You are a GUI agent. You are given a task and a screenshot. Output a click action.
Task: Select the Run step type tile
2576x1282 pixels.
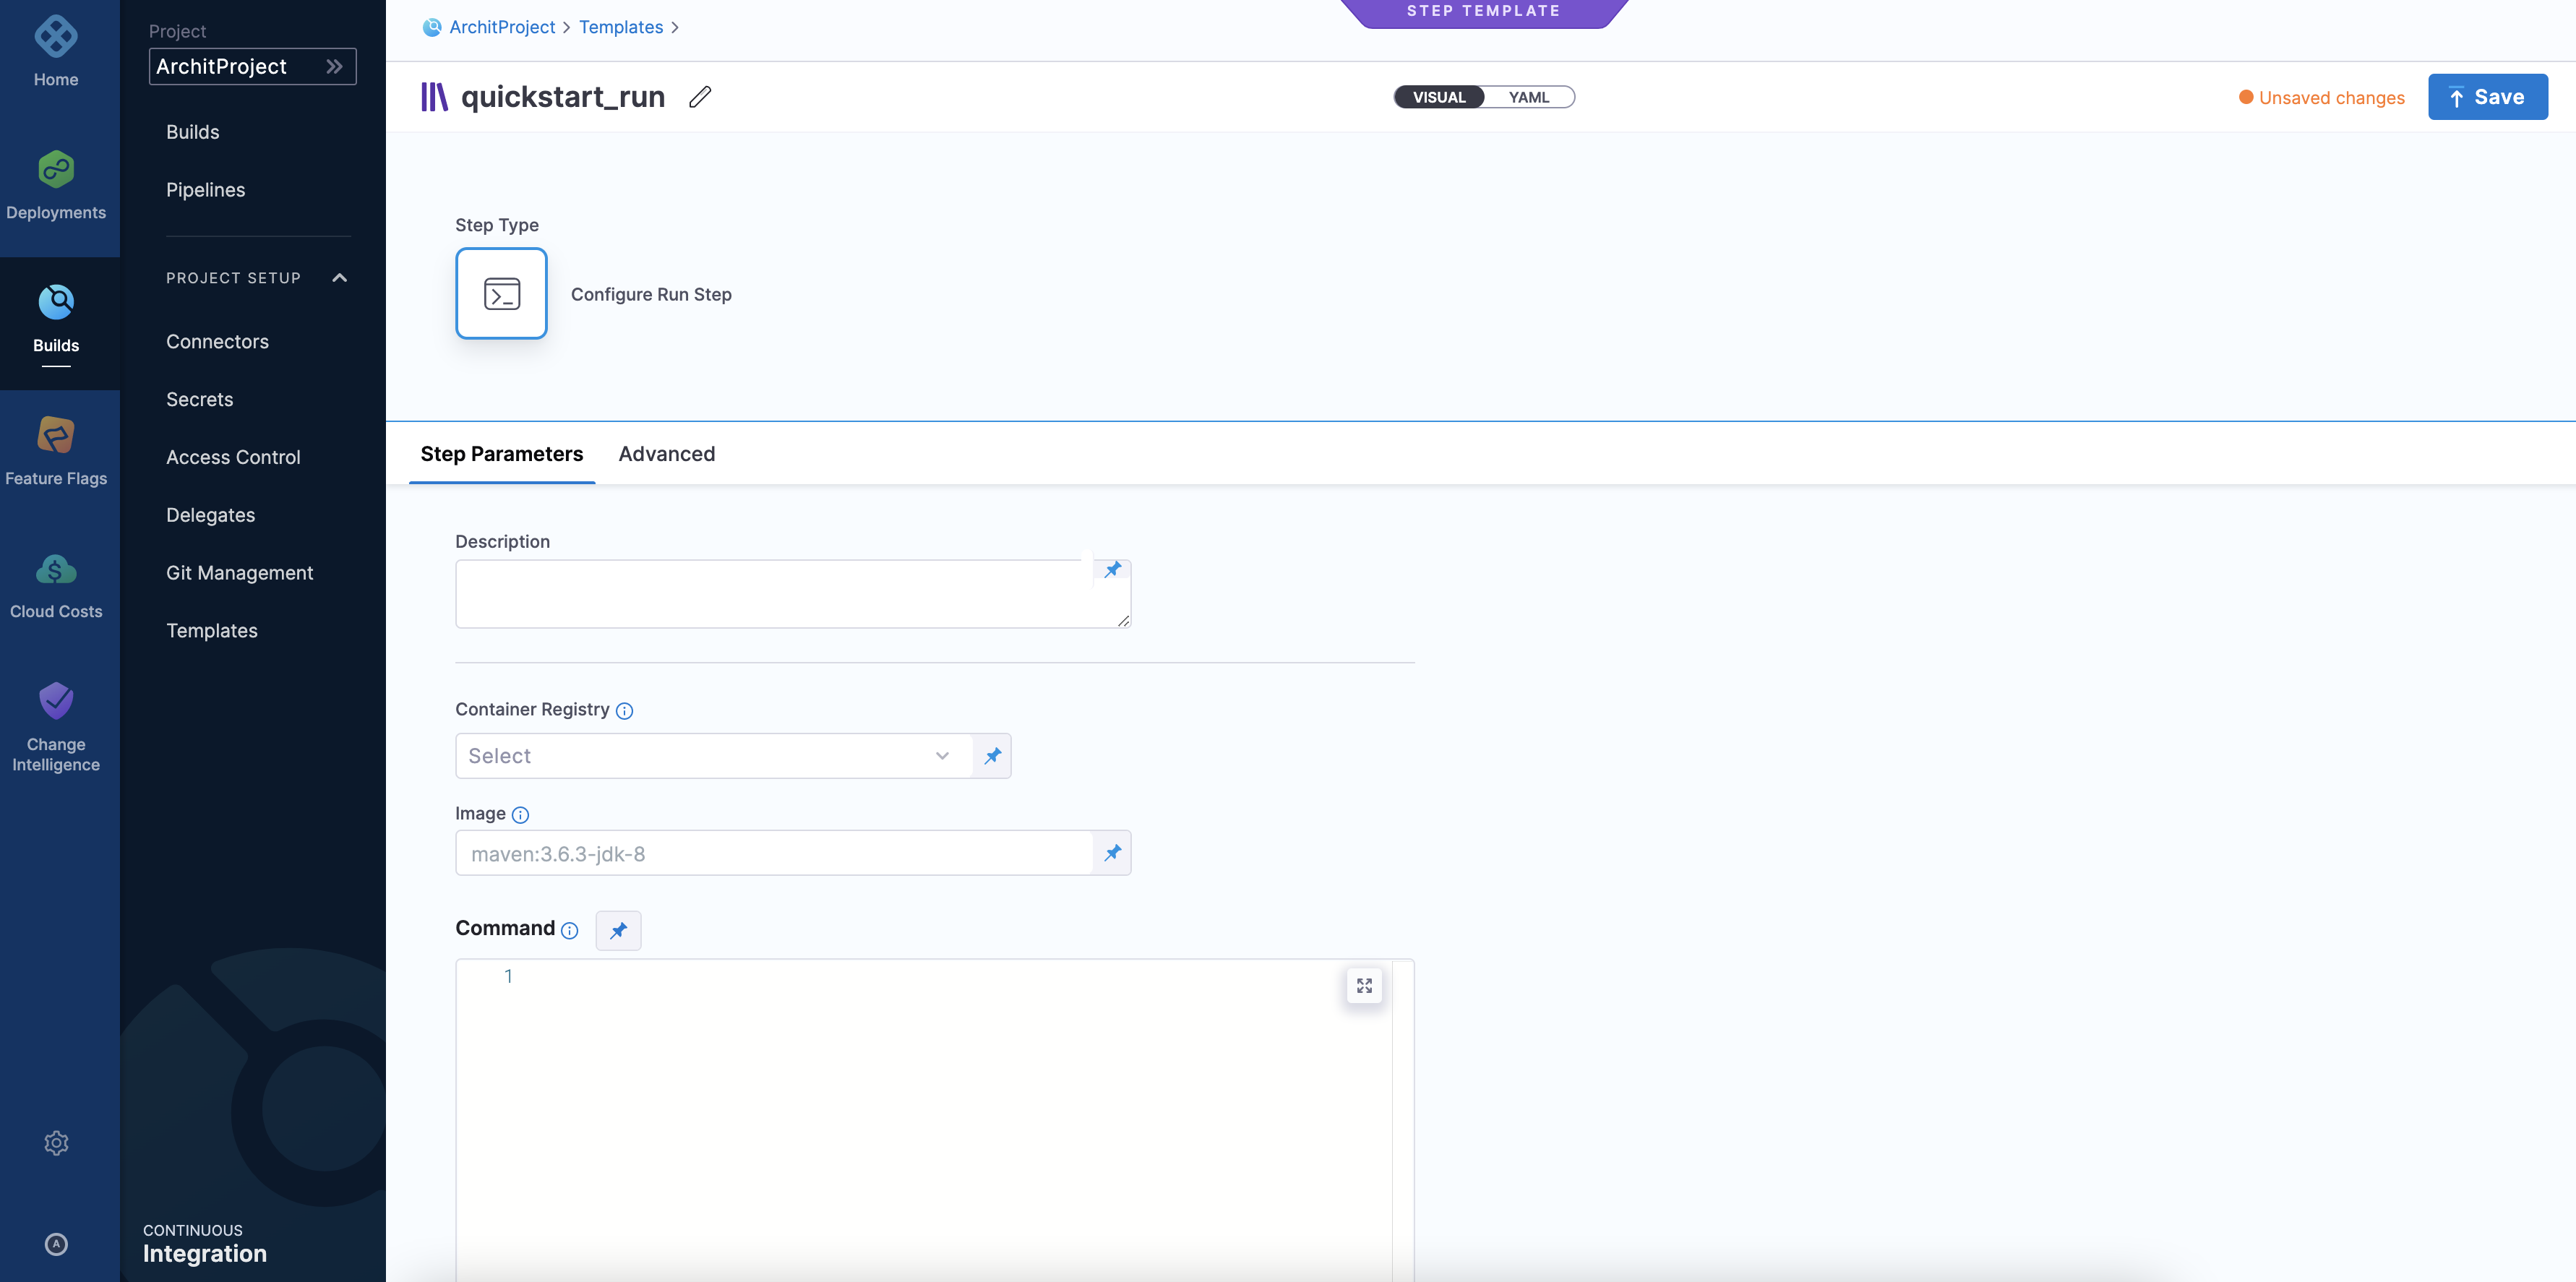point(501,293)
